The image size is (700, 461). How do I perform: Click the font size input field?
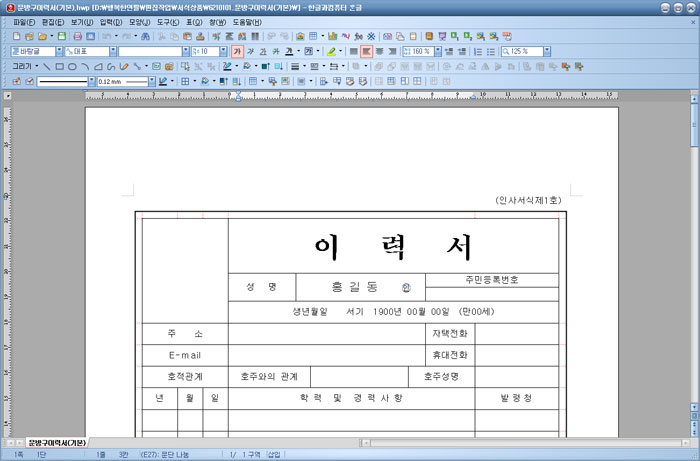[207, 51]
